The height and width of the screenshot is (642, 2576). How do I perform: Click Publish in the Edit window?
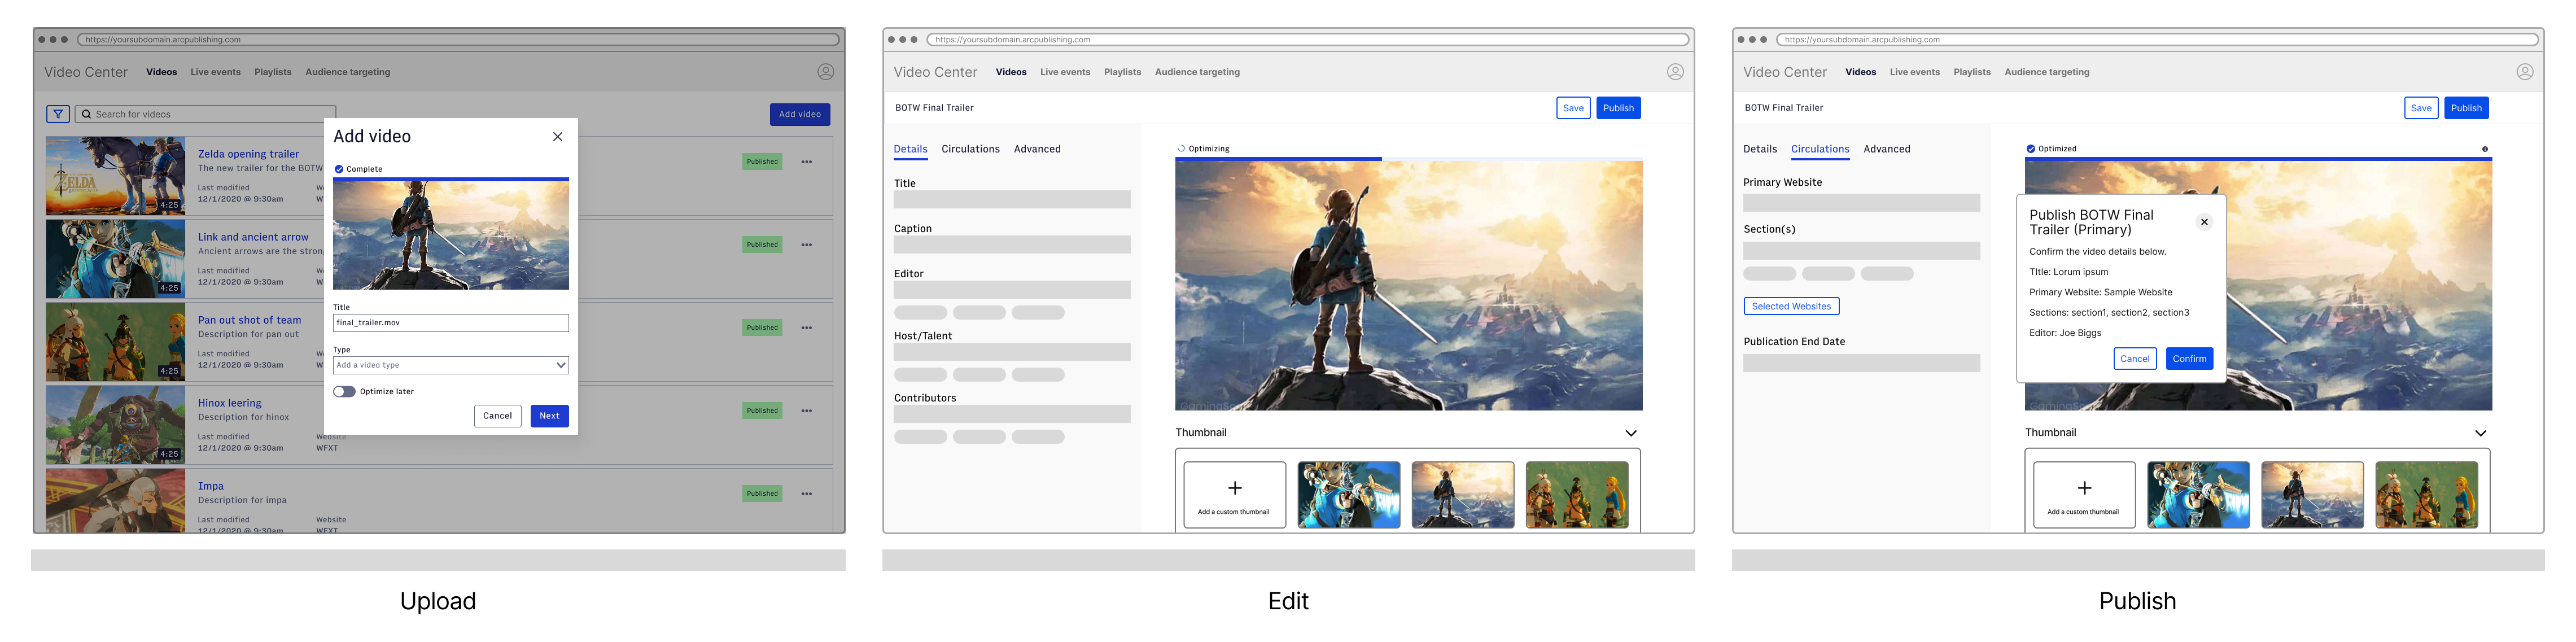1619,108
